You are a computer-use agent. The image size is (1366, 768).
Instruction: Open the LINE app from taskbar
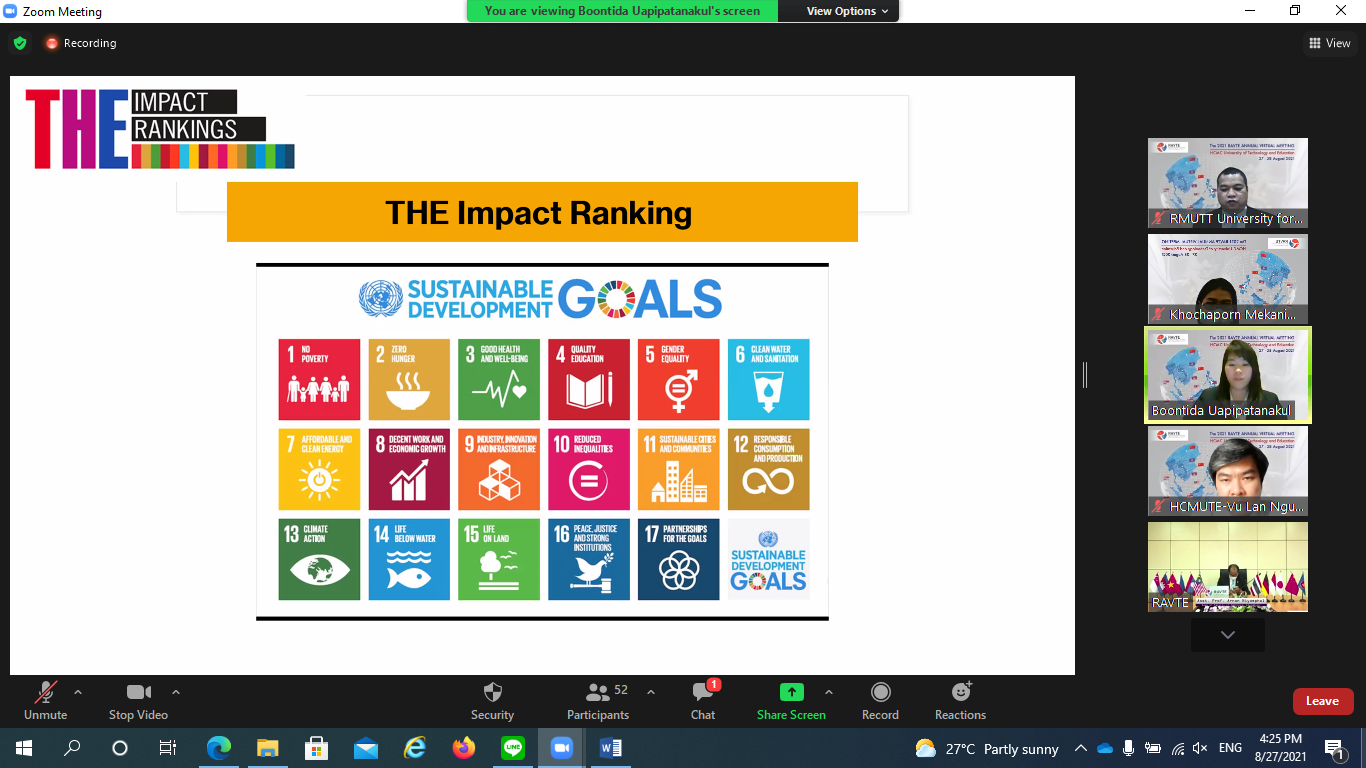(513, 748)
